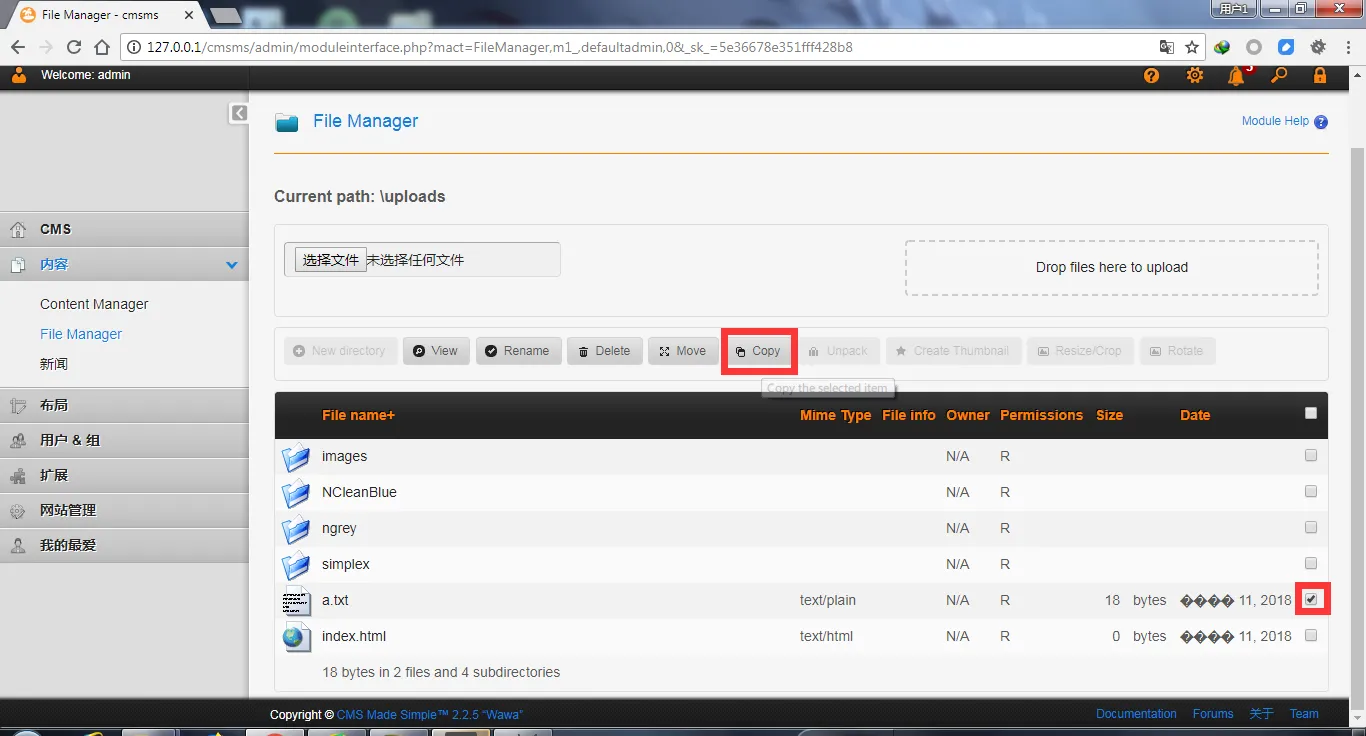This screenshot has height=736, width=1366.
Task: Open the help question mark icon in top bar
Action: pos(1151,76)
